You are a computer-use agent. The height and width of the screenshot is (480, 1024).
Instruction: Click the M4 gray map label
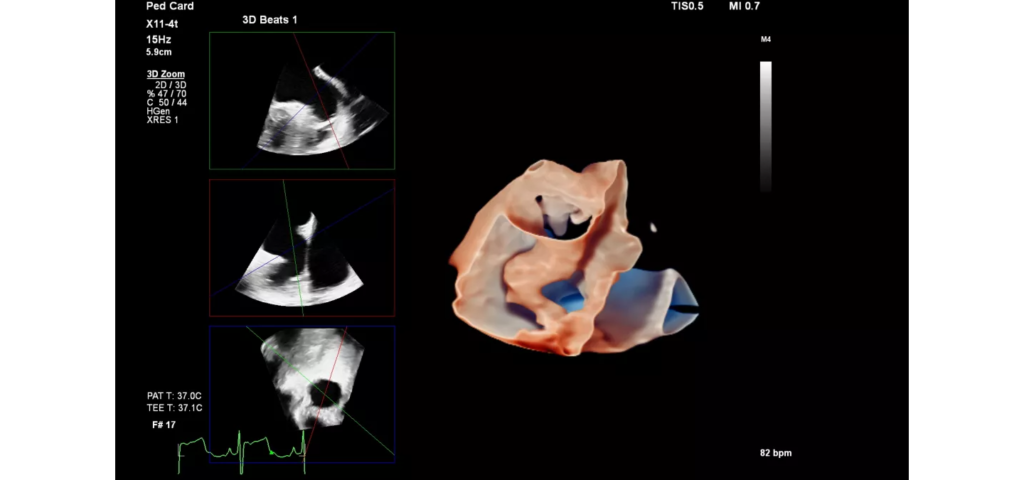765,41
